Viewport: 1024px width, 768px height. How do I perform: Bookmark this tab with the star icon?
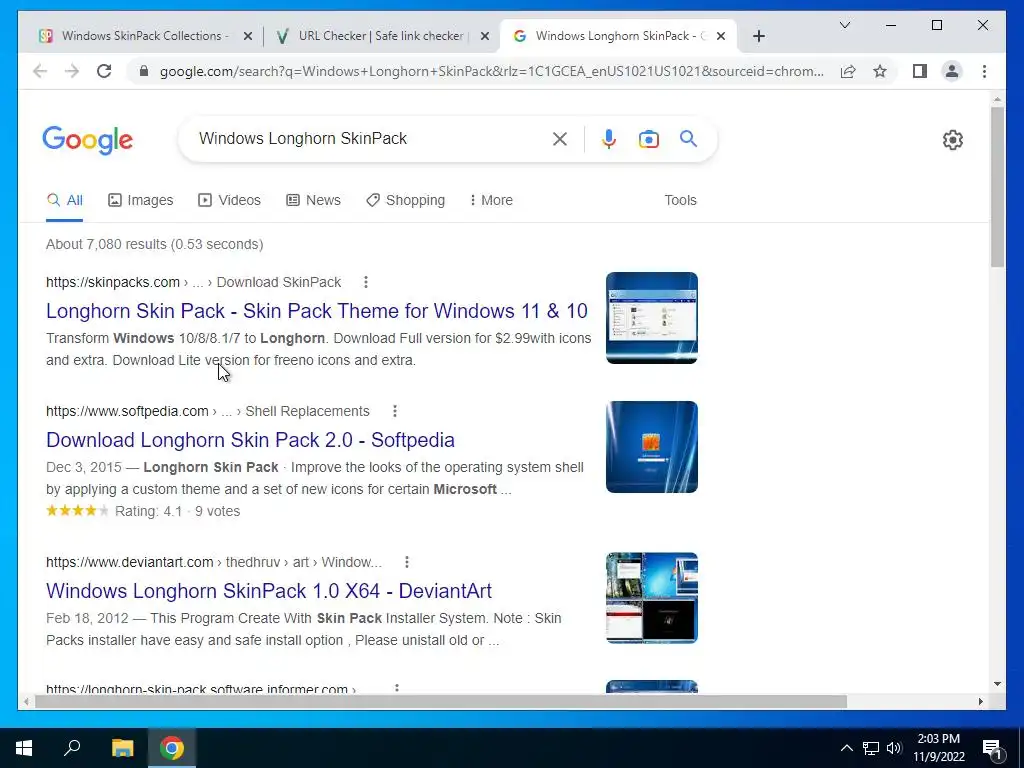[x=880, y=71]
